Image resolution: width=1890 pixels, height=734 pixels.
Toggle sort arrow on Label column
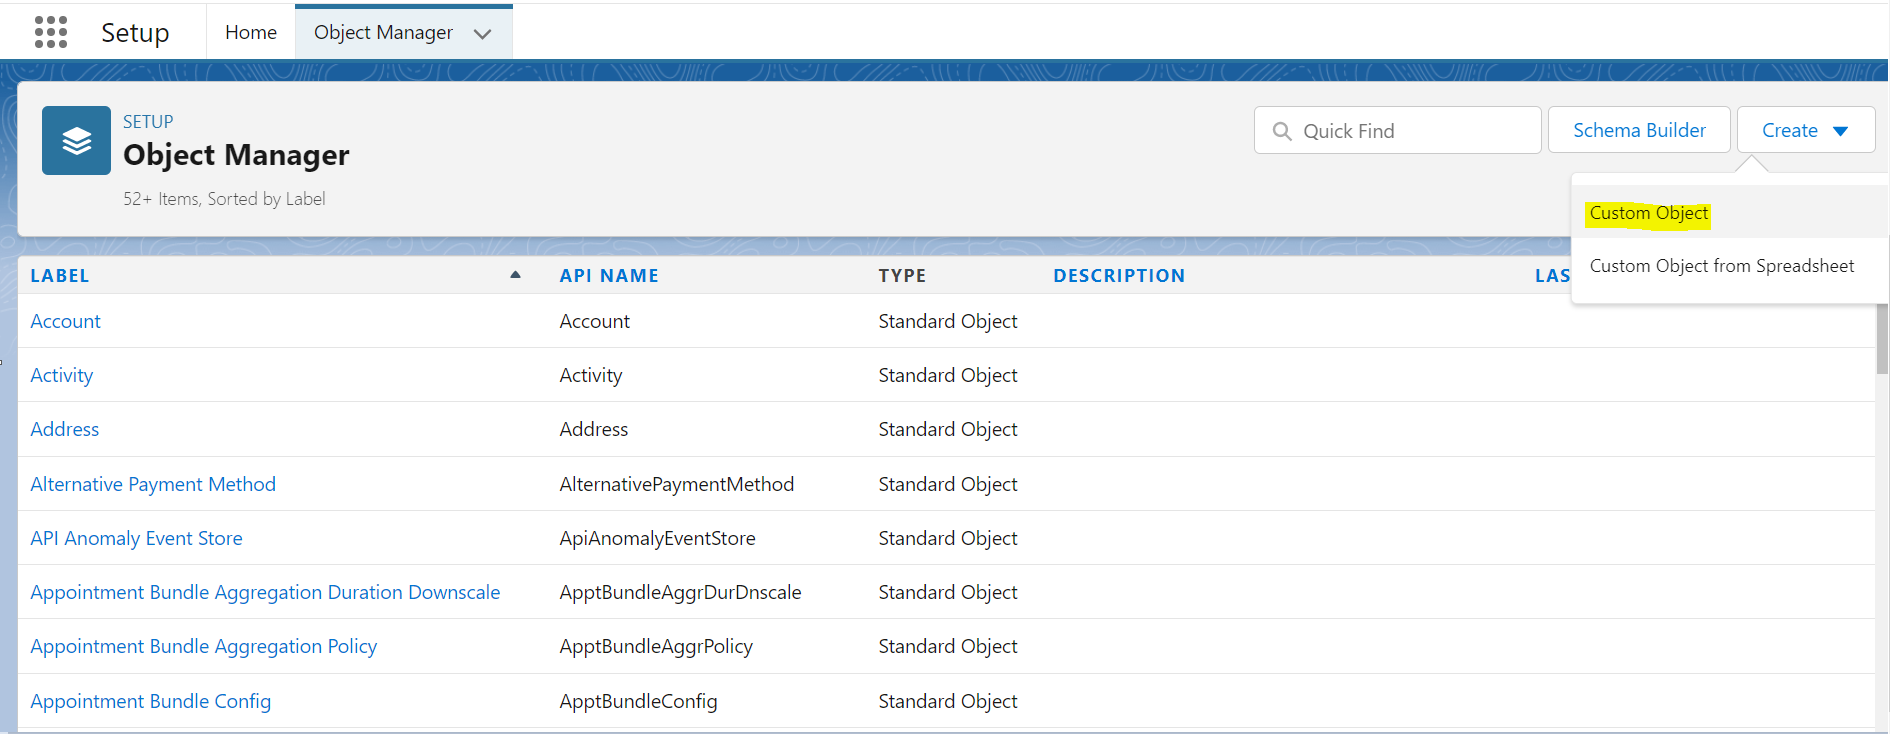pos(515,275)
